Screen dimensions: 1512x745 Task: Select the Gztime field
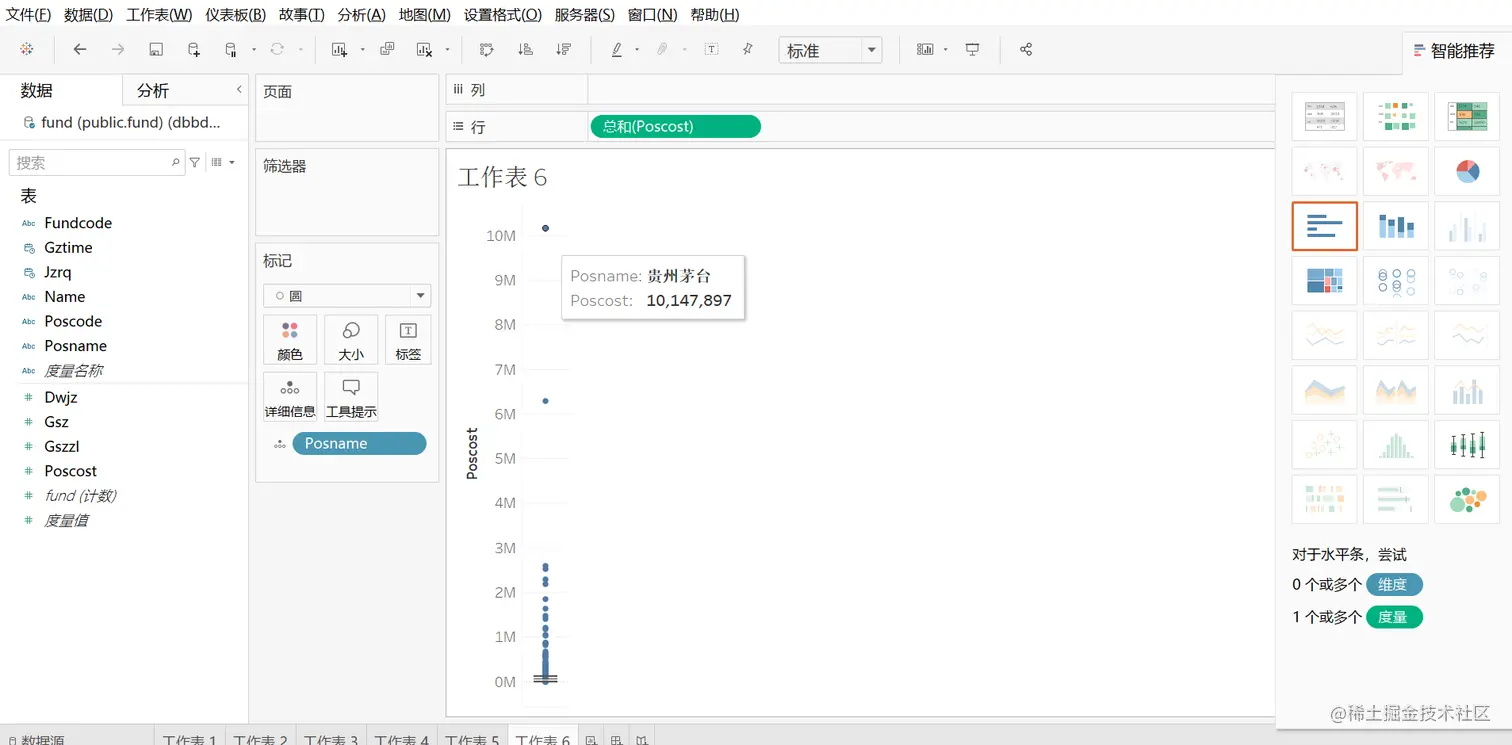point(68,247)
